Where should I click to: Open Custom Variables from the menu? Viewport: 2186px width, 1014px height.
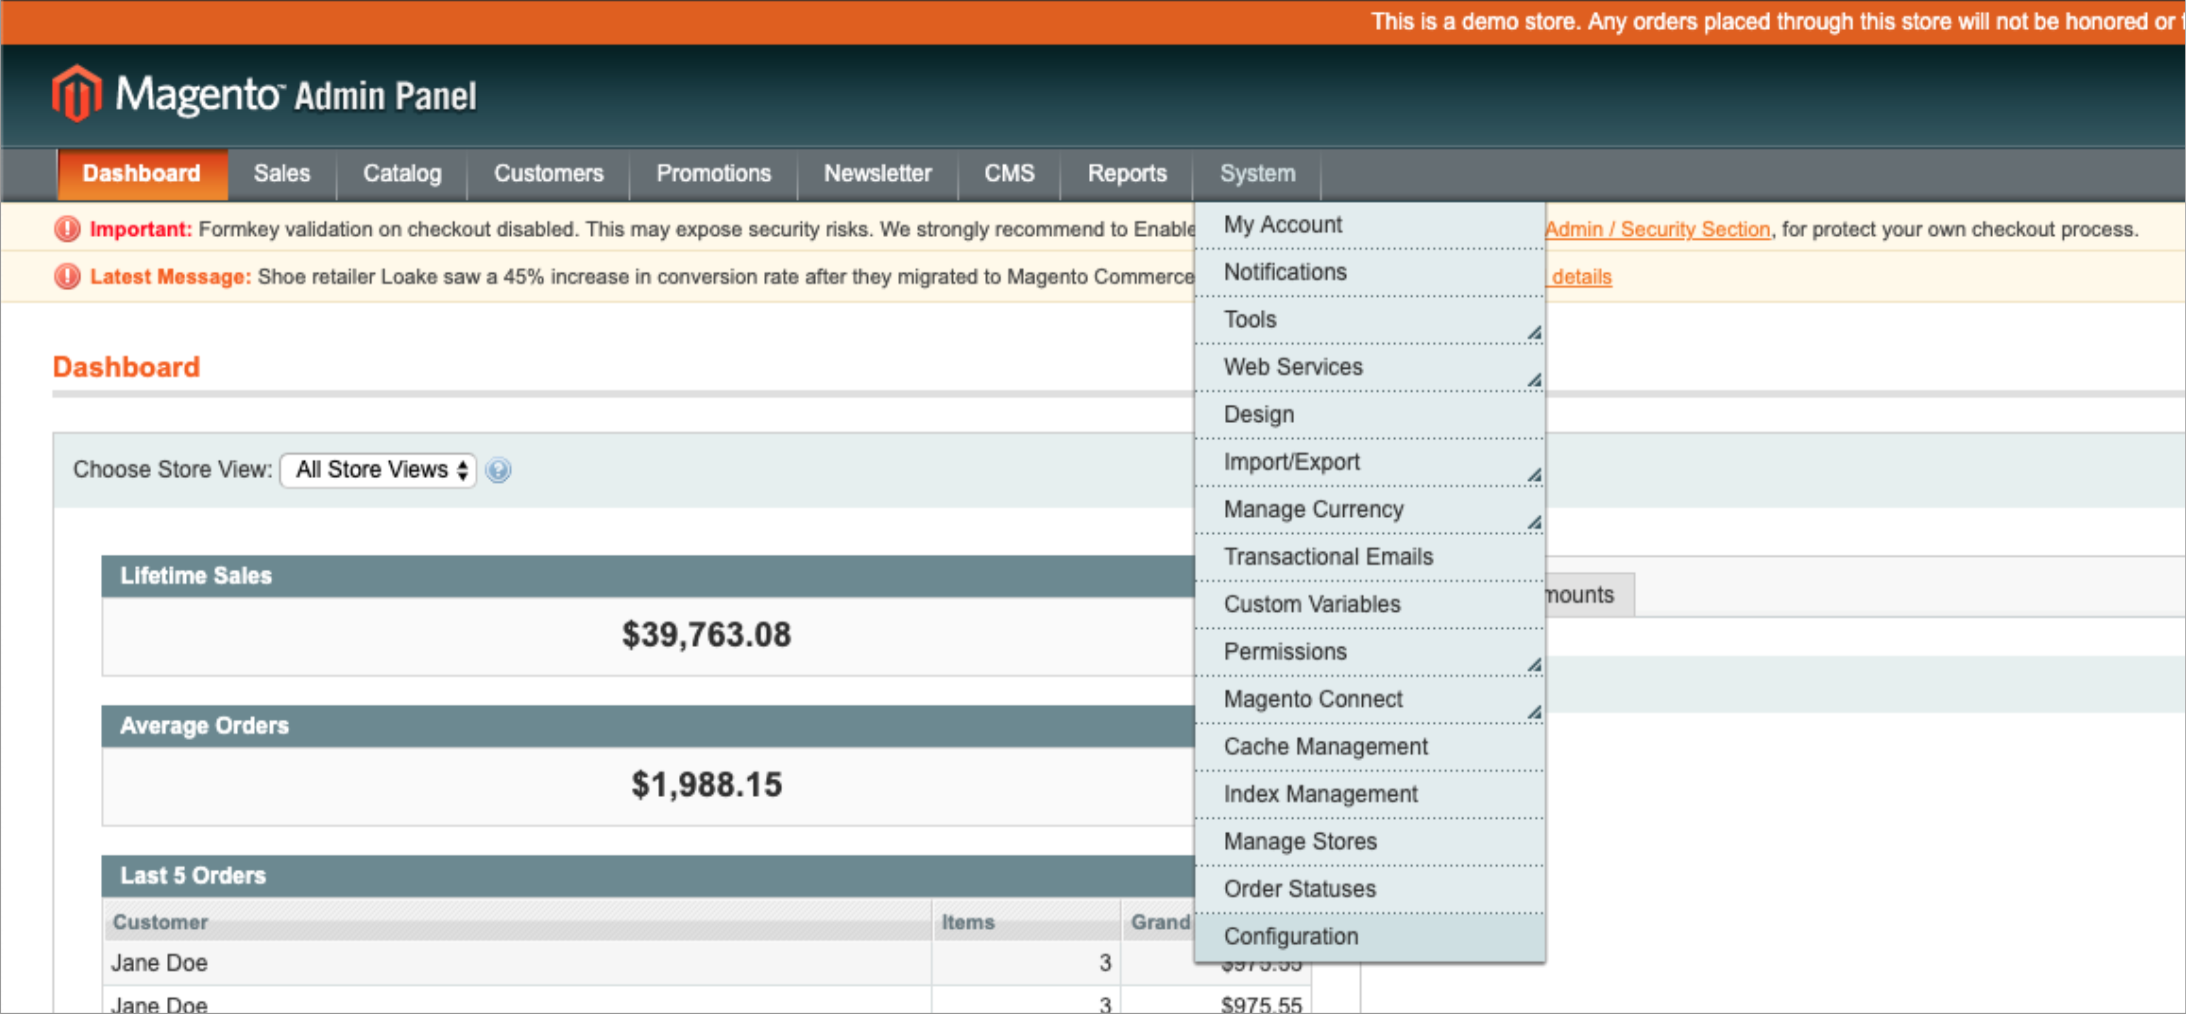coord(1370,605)
